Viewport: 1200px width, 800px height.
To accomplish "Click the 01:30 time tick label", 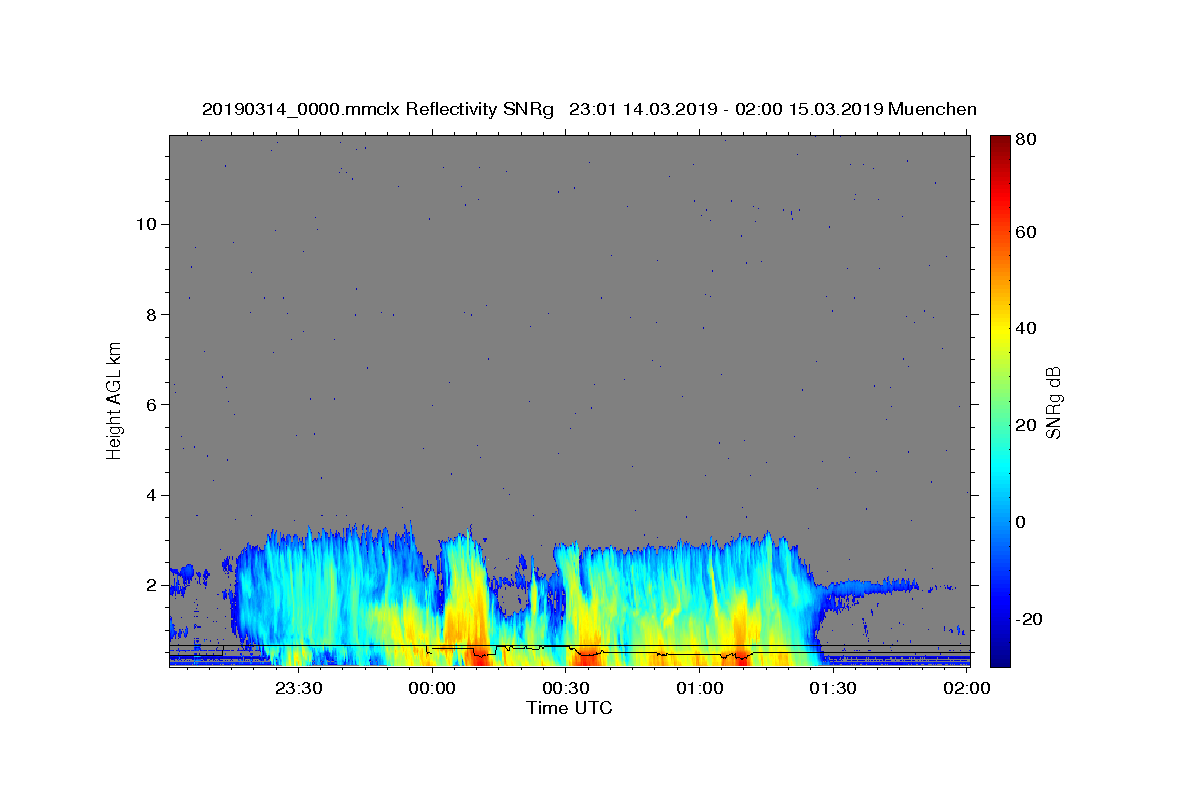I will (x=832, y=688).
